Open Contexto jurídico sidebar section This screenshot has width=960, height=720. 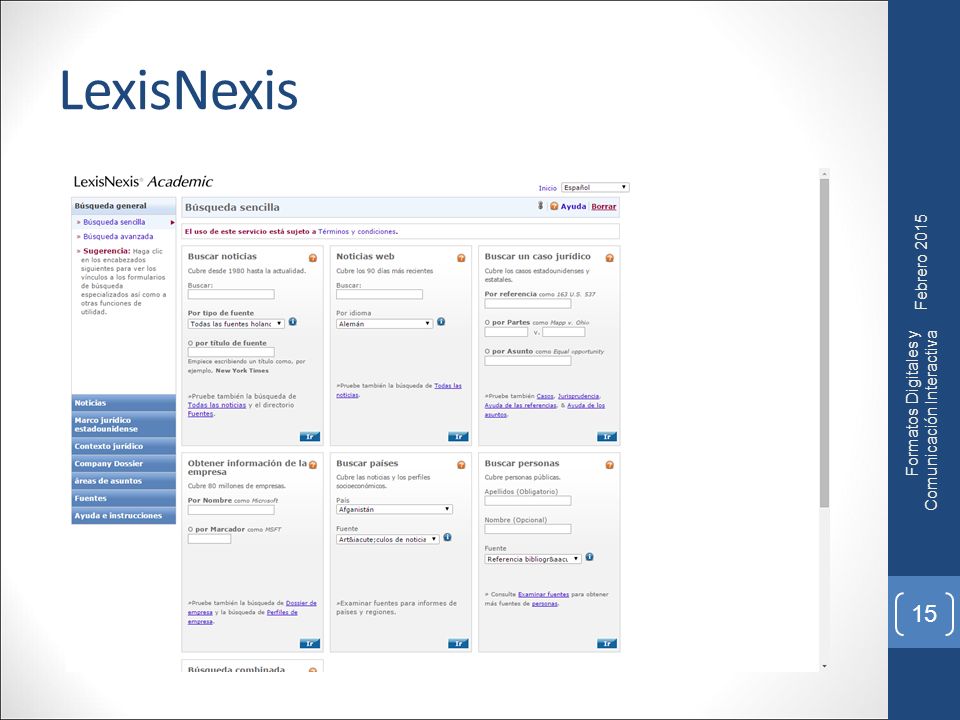[124, 446]
